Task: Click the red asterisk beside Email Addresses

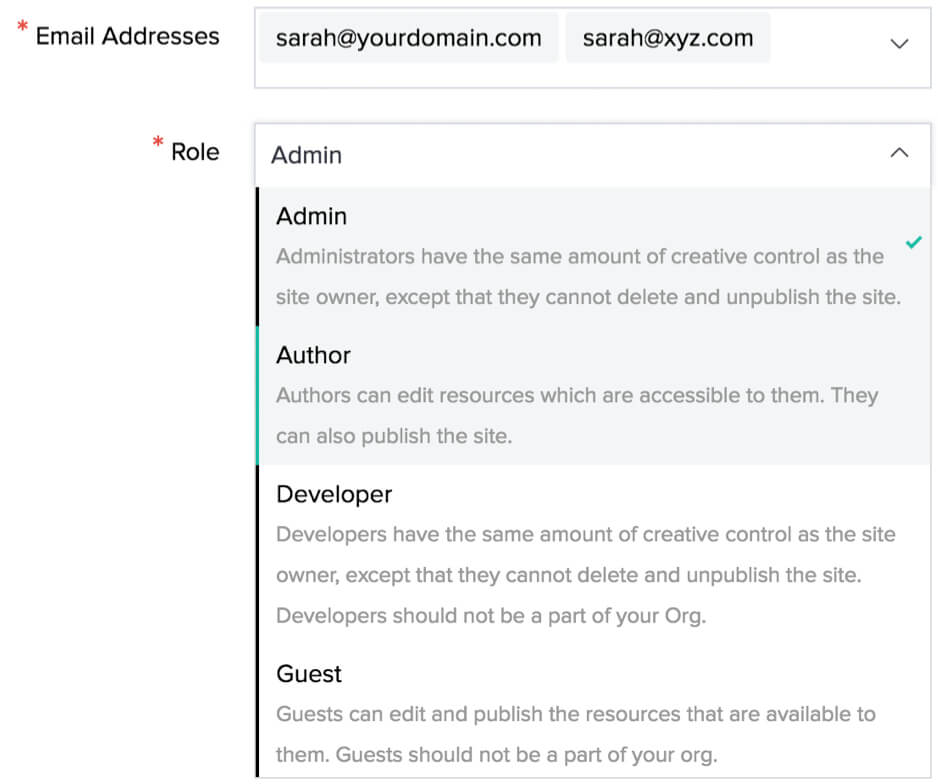Action: coord(22,29)
